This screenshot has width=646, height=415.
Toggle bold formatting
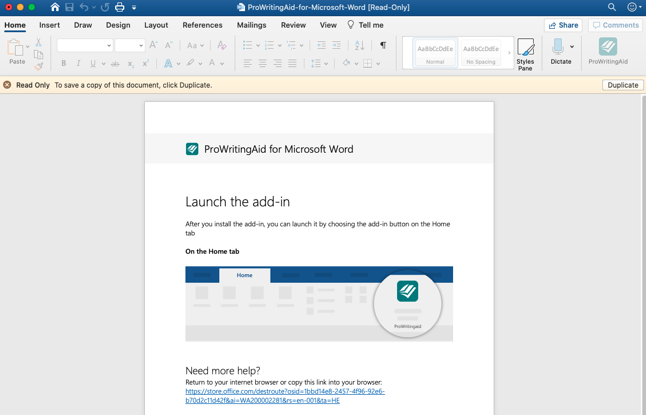[63, 63]
